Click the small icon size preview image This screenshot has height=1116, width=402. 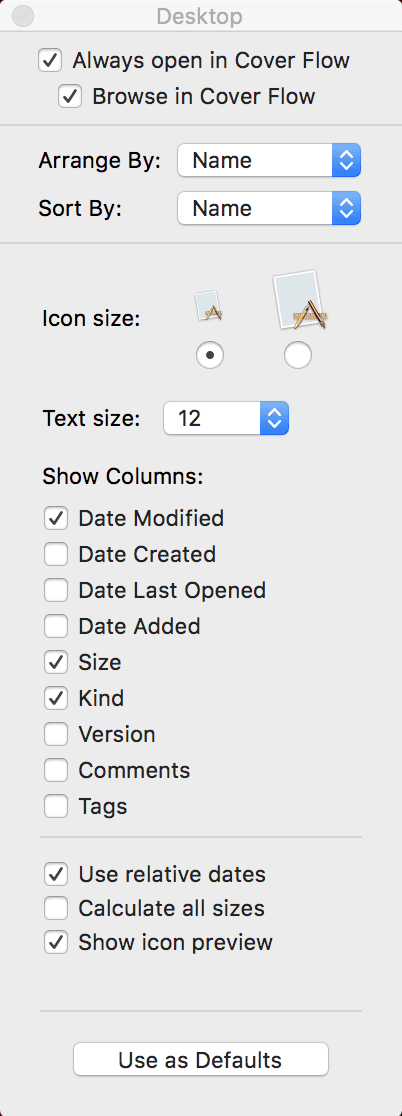click(209, 305)
